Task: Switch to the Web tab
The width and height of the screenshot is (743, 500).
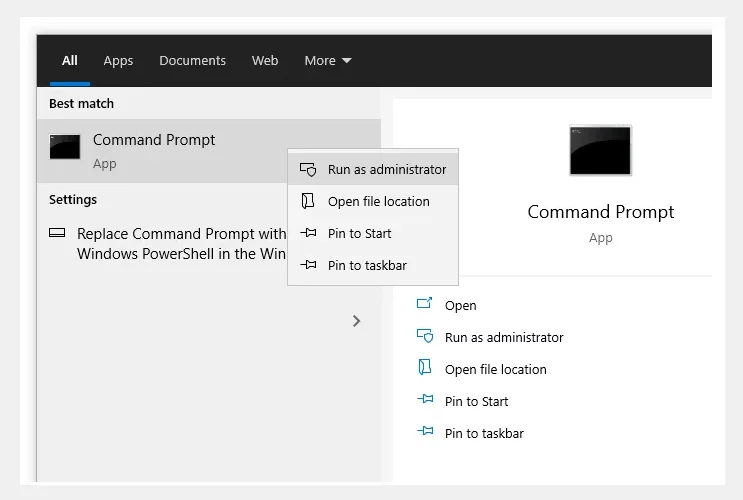Action: pyautogui.click(x=265, y=61)
